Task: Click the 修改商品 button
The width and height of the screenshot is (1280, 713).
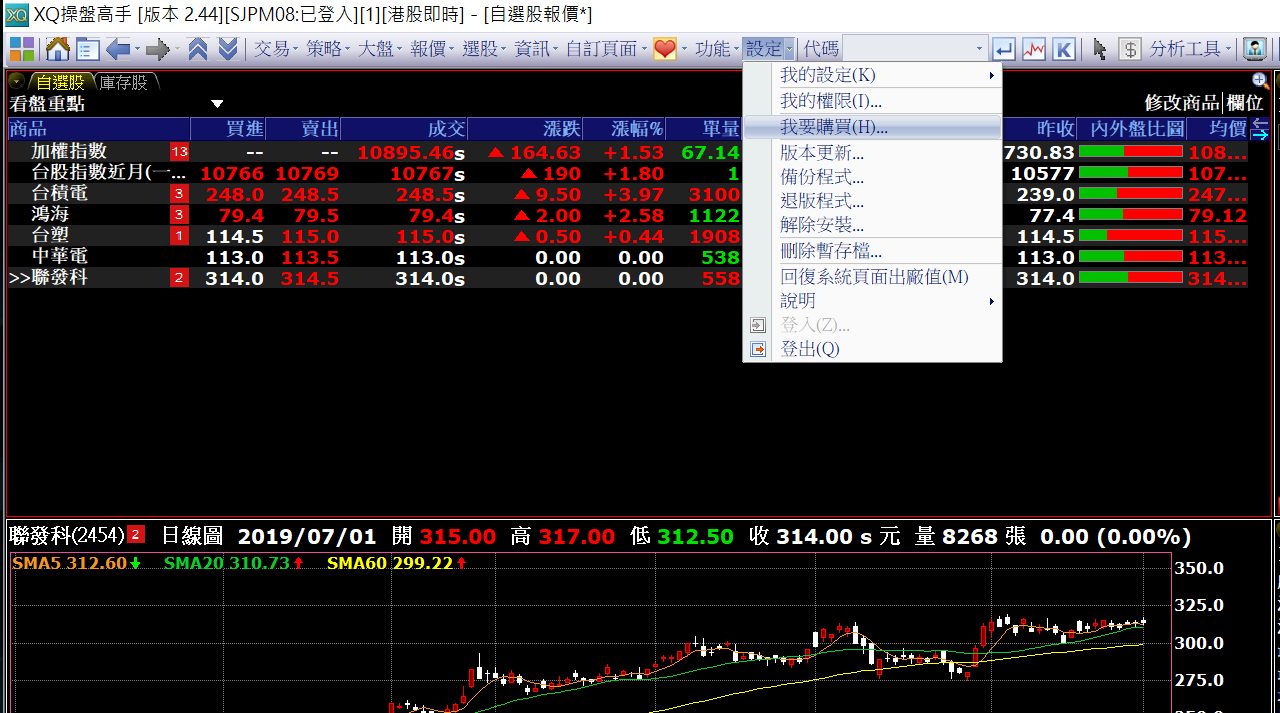Action: (x=1182, y=103)
